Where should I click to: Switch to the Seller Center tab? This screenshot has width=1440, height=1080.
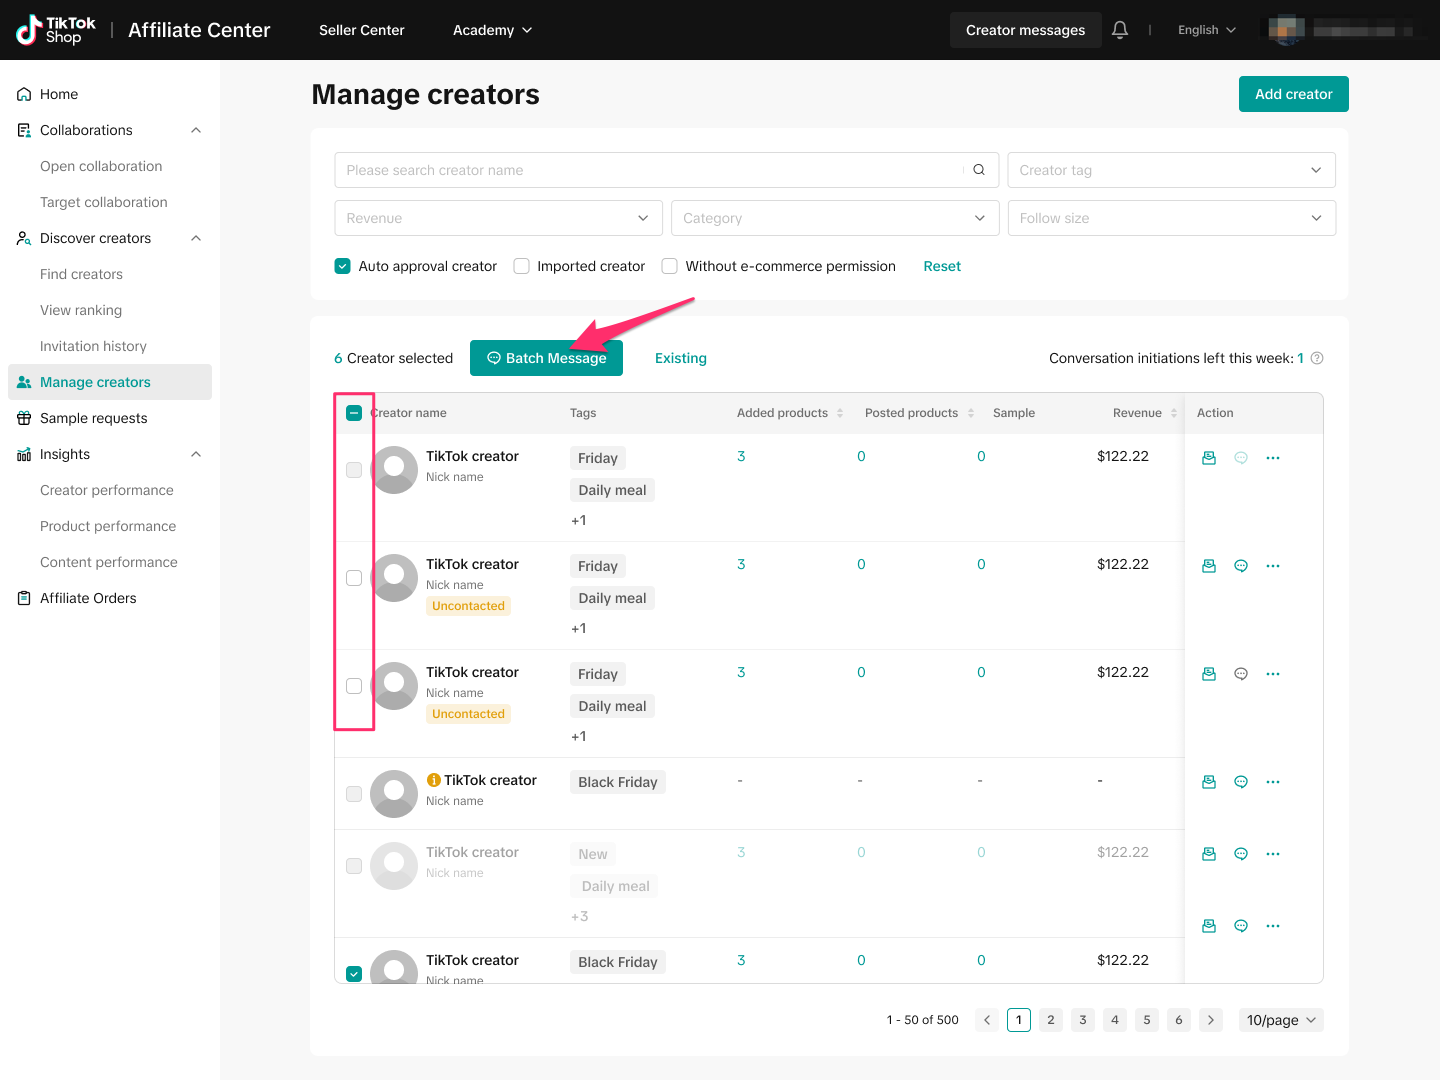pyautogui.click(x=362, y=30)
